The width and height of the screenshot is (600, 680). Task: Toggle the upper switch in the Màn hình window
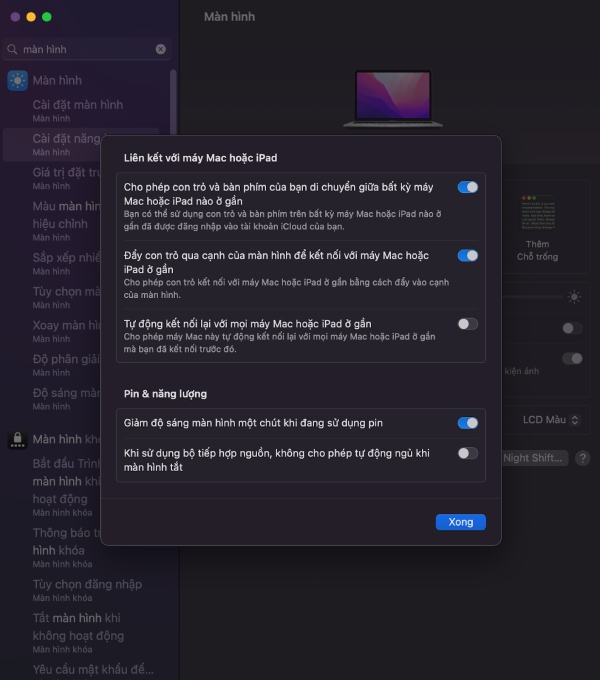[572, 328]
